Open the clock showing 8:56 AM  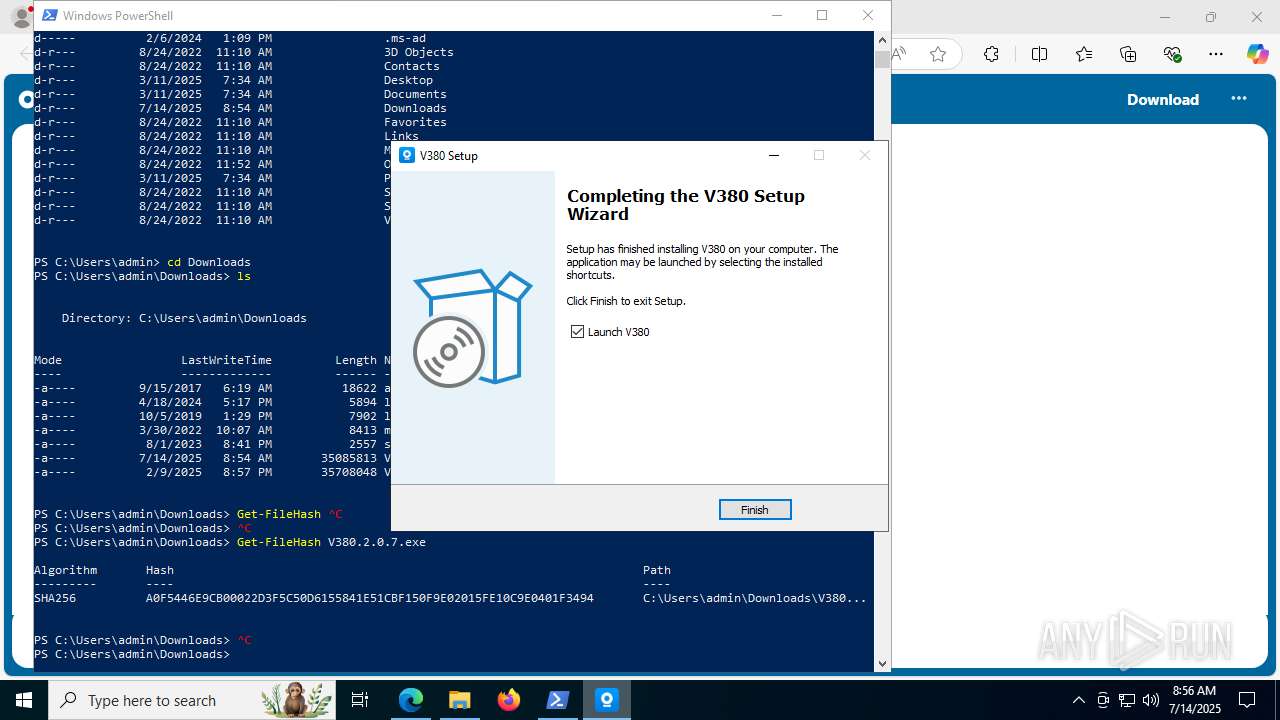click(x=1194, y=700)
